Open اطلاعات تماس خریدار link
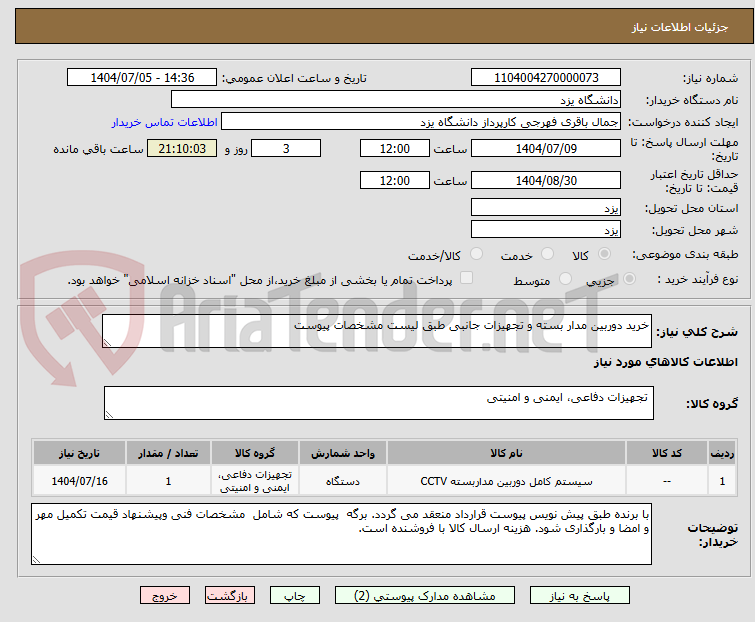This screenshot has width=755, height=622. (x=165, y=122)
